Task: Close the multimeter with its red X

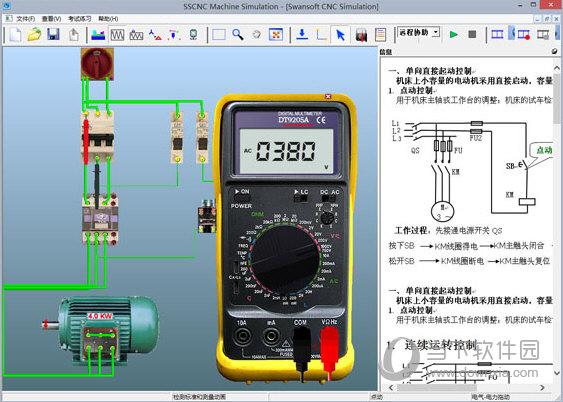Action: pos(328,97)
